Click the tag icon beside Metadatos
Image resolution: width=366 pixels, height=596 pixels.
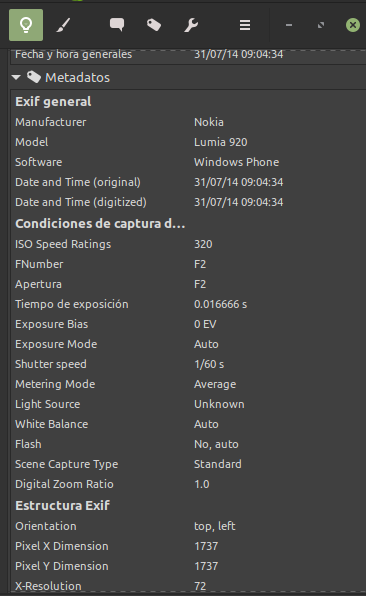pyautogui.click(x=34, y=77)
